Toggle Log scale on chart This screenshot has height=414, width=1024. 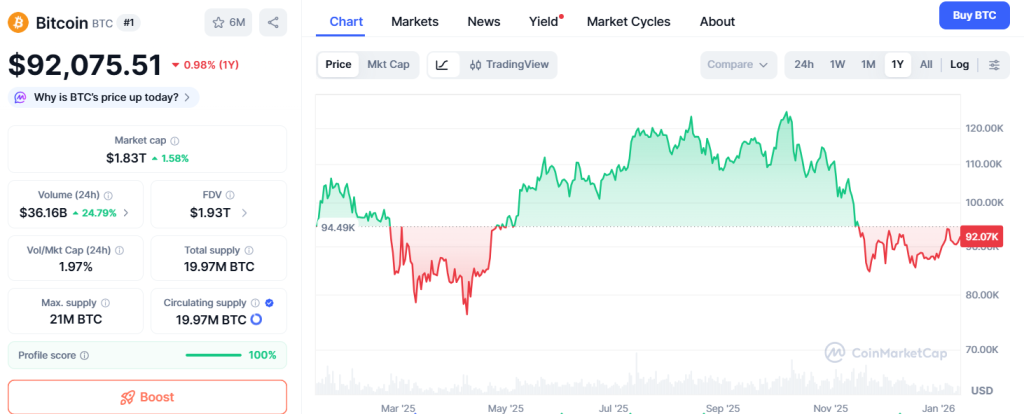959,65
